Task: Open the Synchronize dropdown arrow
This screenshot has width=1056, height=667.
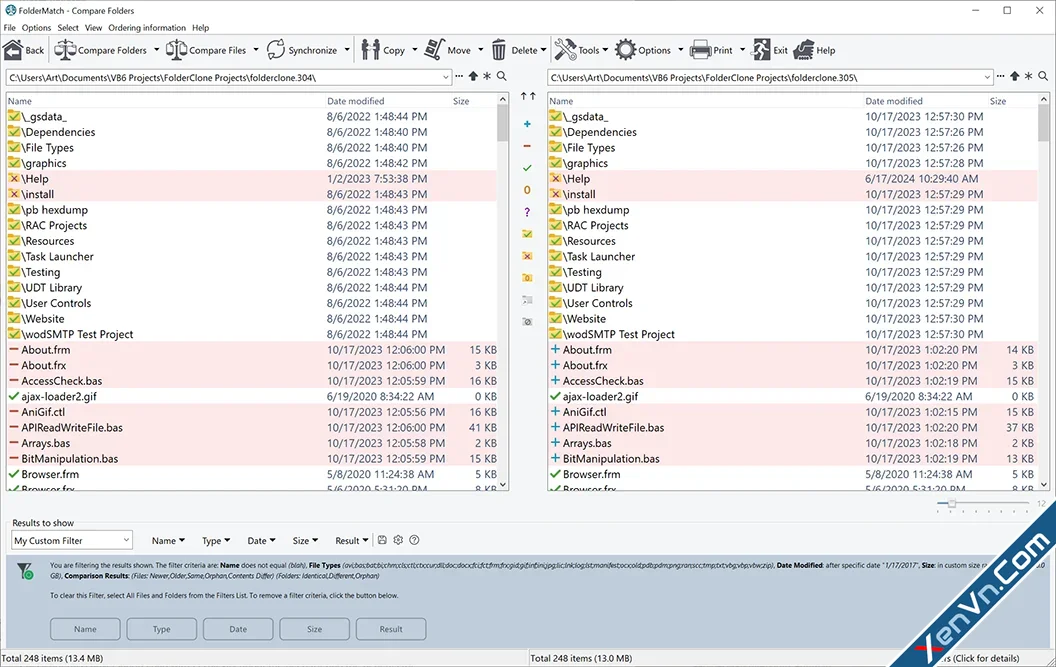Action: (347, 50)
